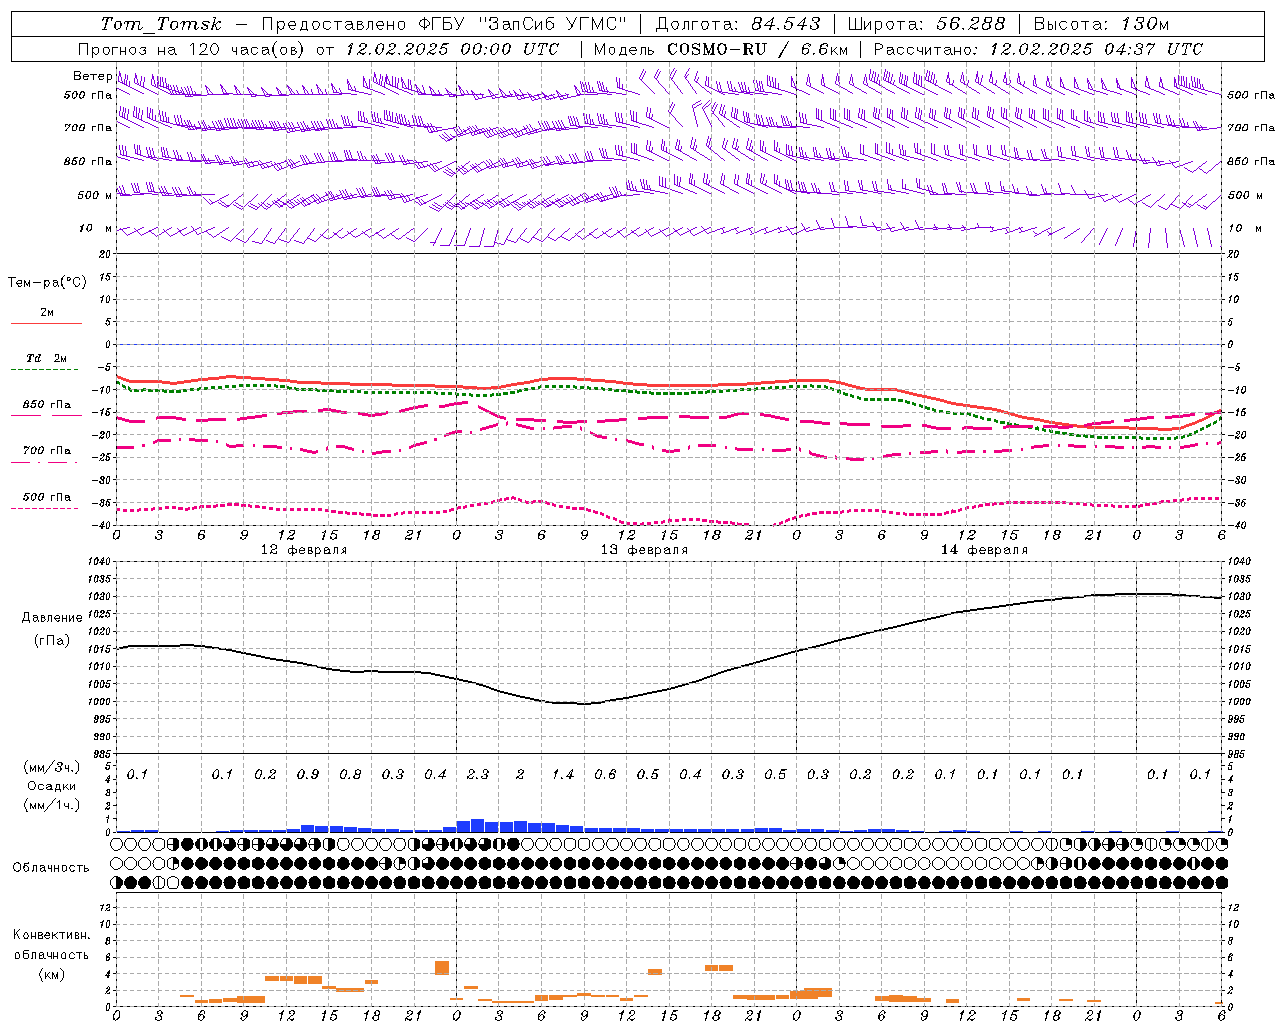Click the Модель COSMO-RU / 6.6км label

pos(721,49)
